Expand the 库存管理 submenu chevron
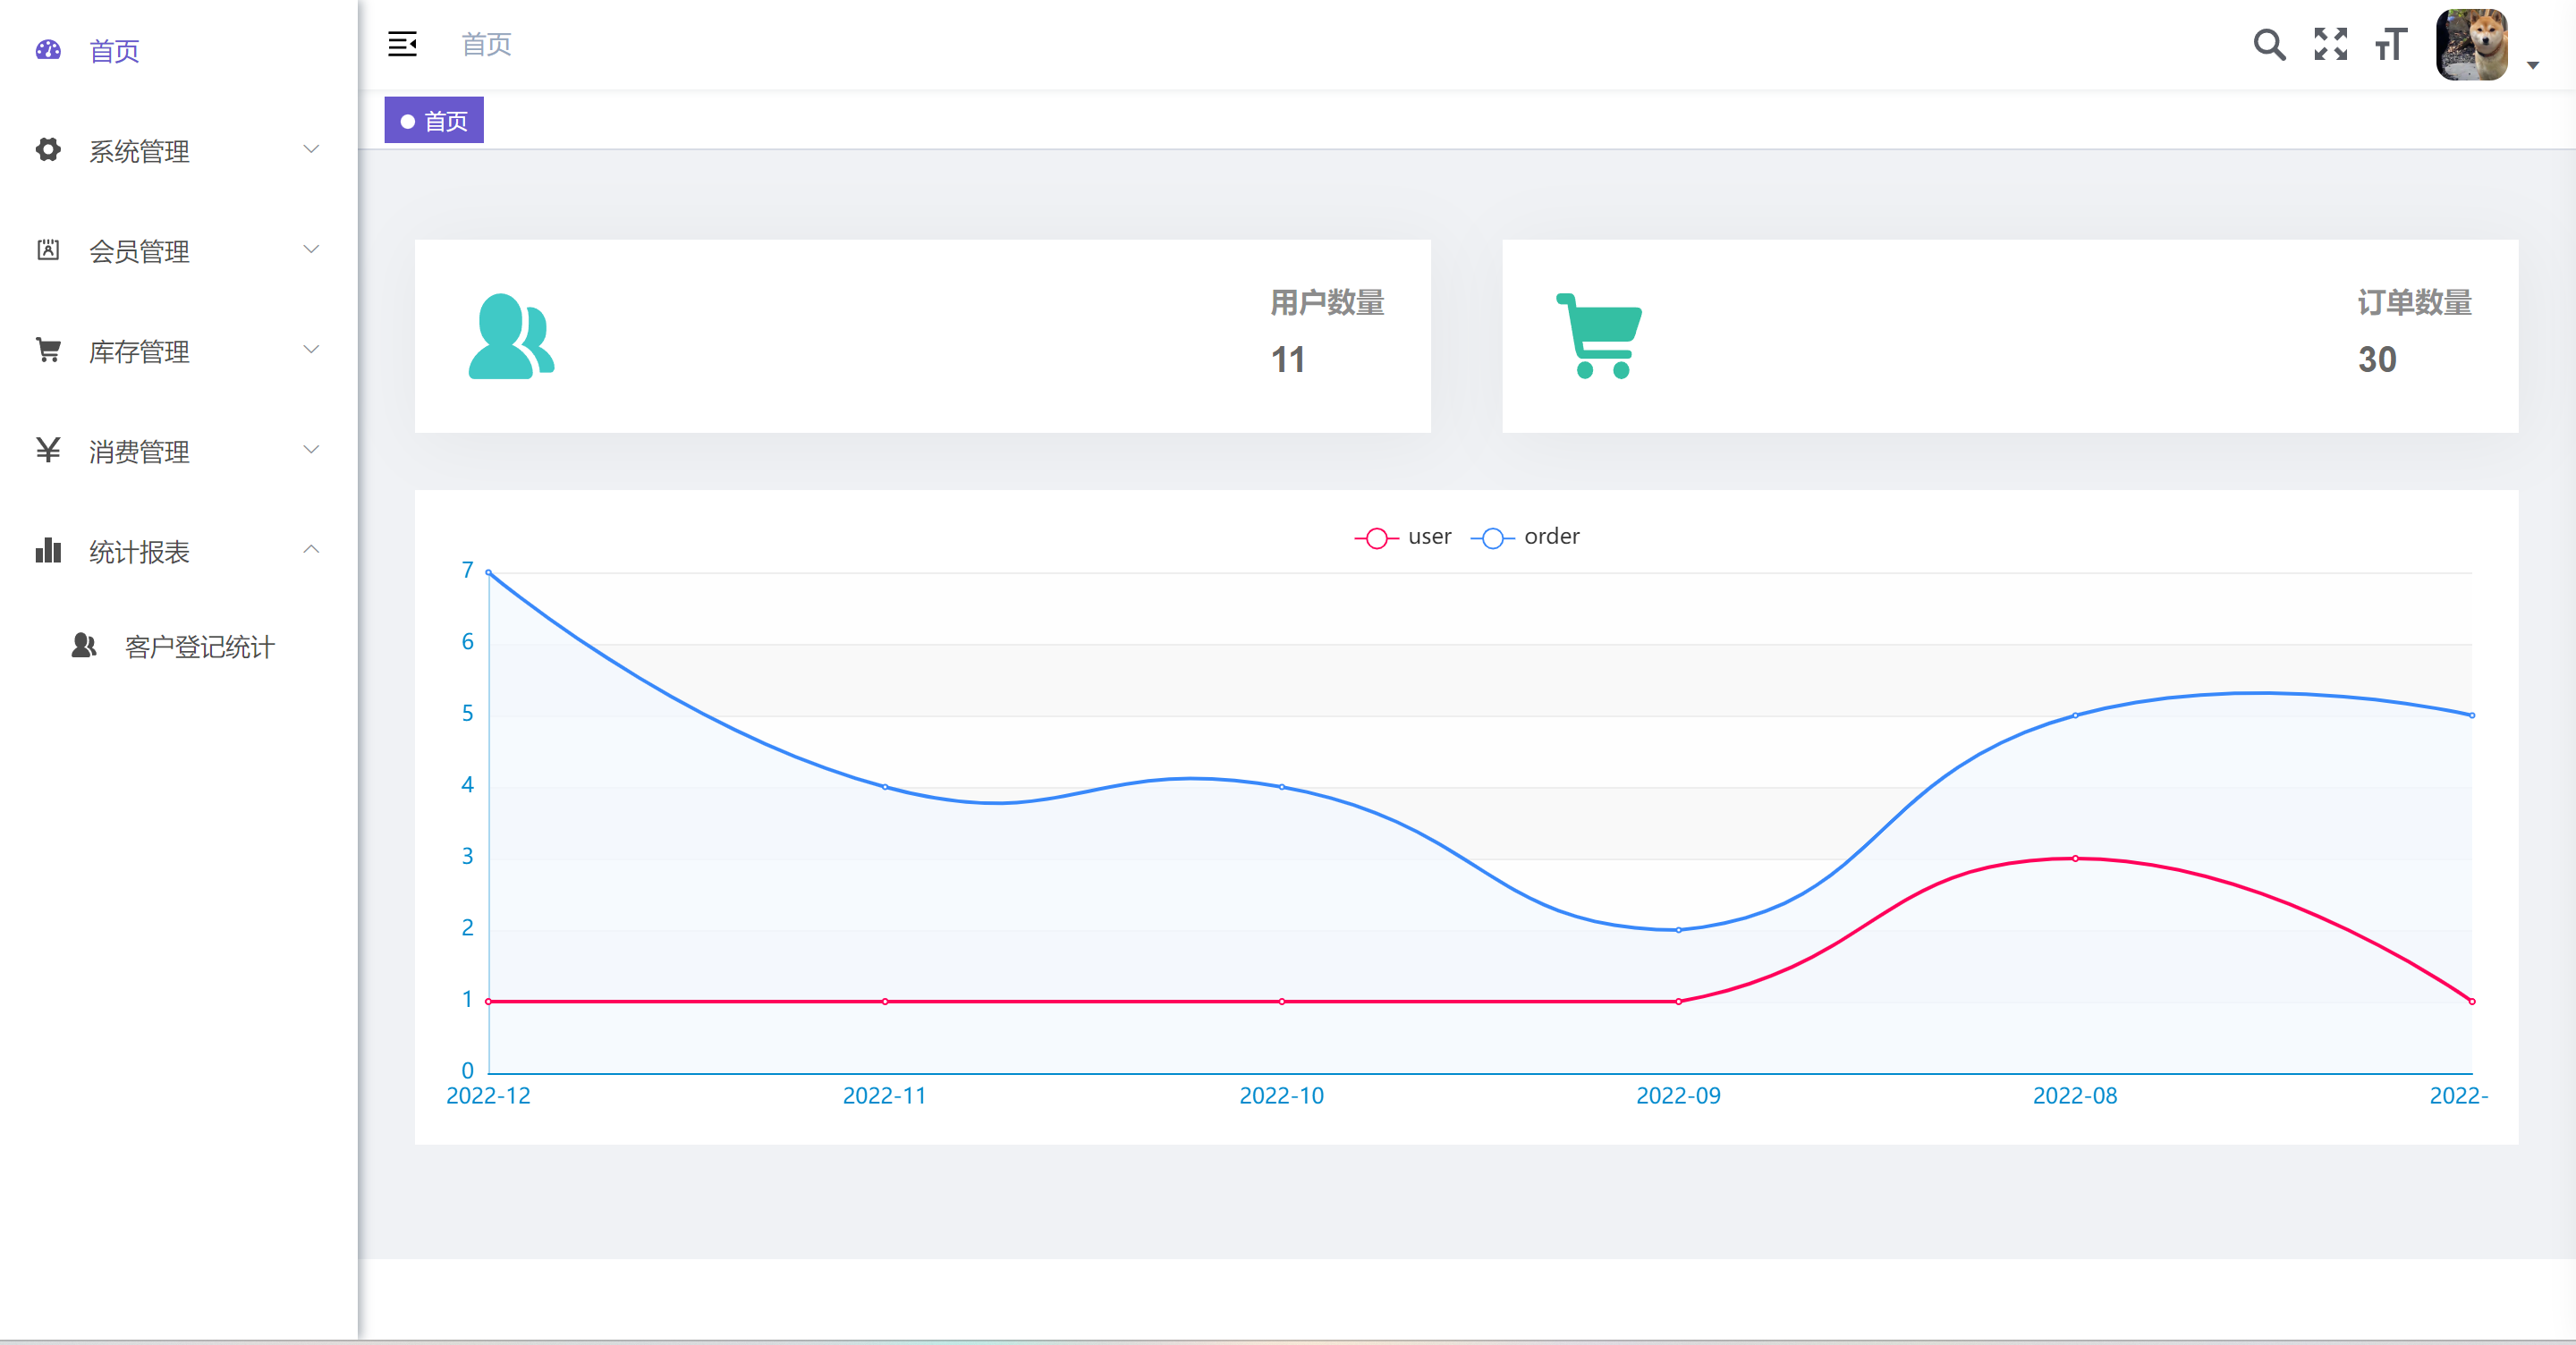Screen dimensions: 2576x1345 click(311, 349)
